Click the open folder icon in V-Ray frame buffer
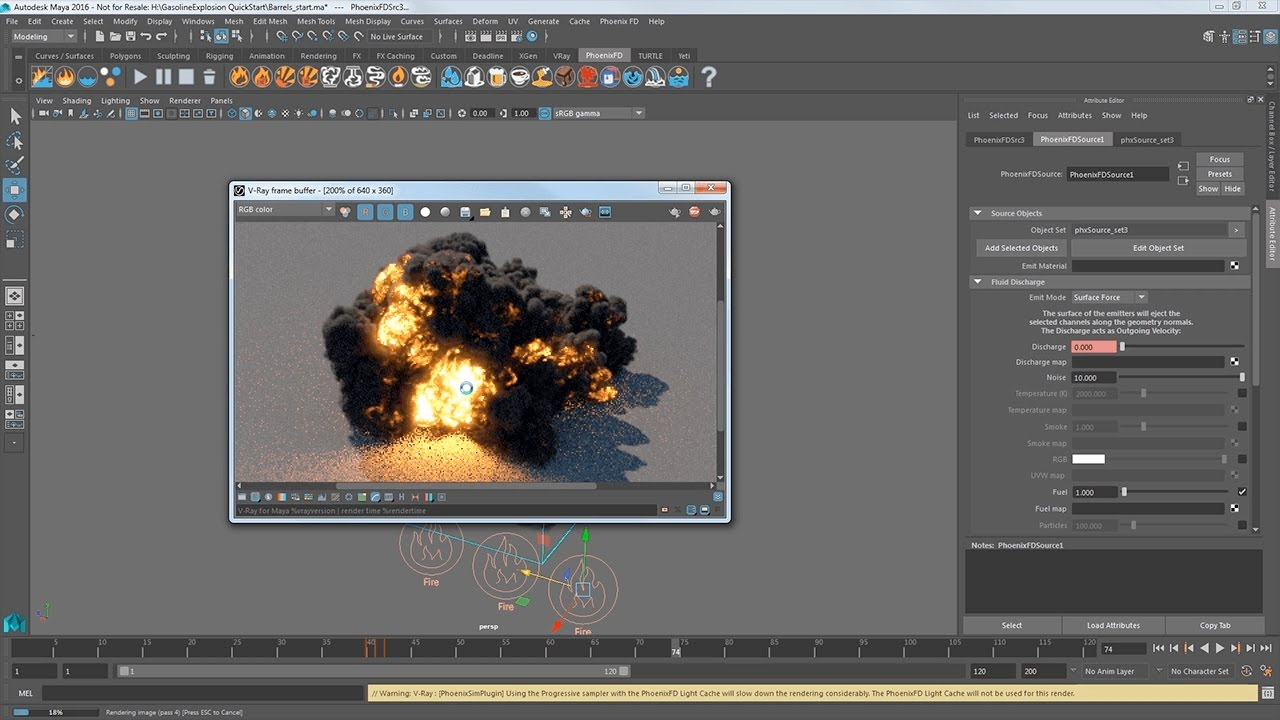The image size is (1280, 720). click(485, 212)
